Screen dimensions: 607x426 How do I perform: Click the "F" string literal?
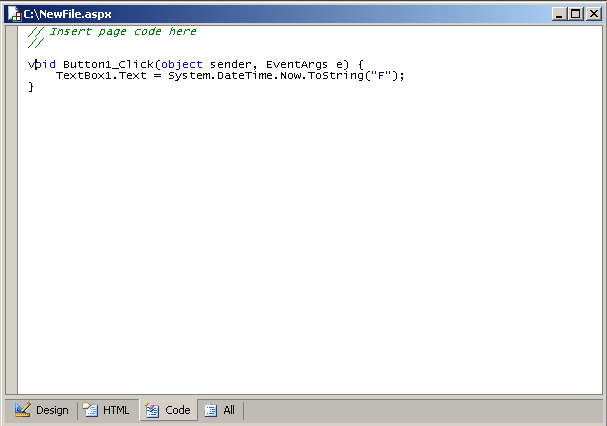tap(381, 76)
